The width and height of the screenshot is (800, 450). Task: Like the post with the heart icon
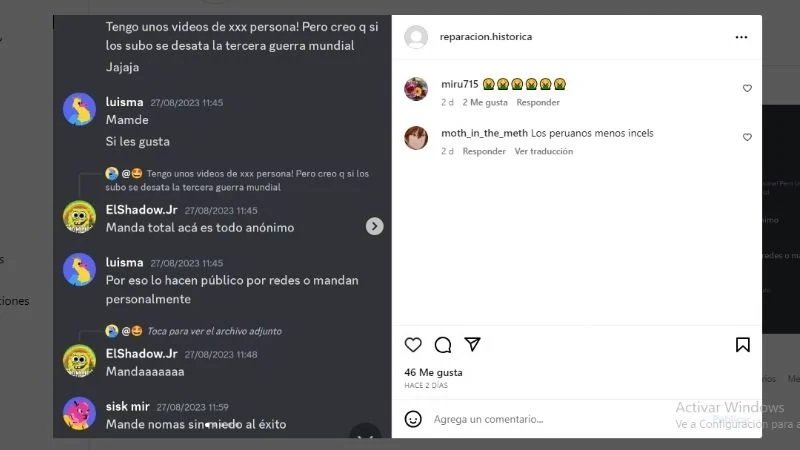tap(413, 345)
